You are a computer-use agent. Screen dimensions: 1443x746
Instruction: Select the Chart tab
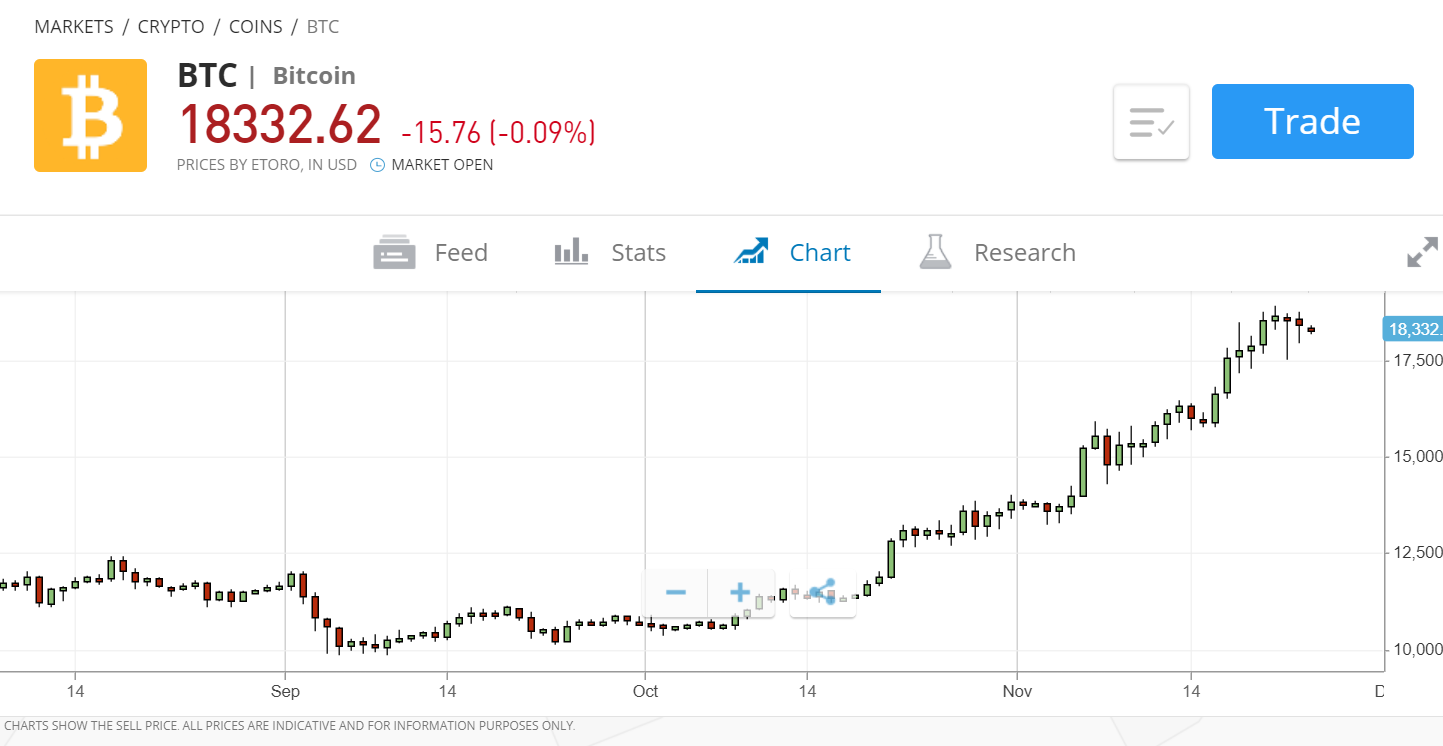pyautogui.click(x=791, y=253)
